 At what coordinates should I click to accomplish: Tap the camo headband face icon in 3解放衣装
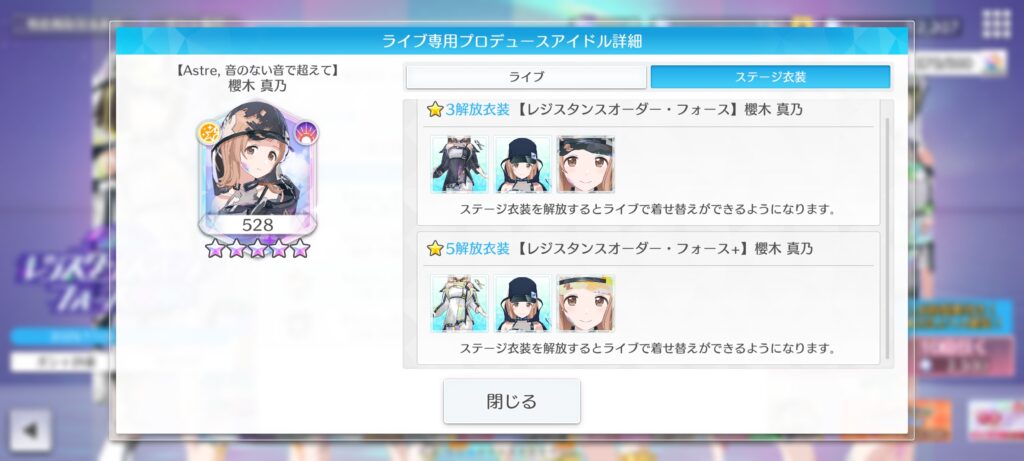coord(586,165)
